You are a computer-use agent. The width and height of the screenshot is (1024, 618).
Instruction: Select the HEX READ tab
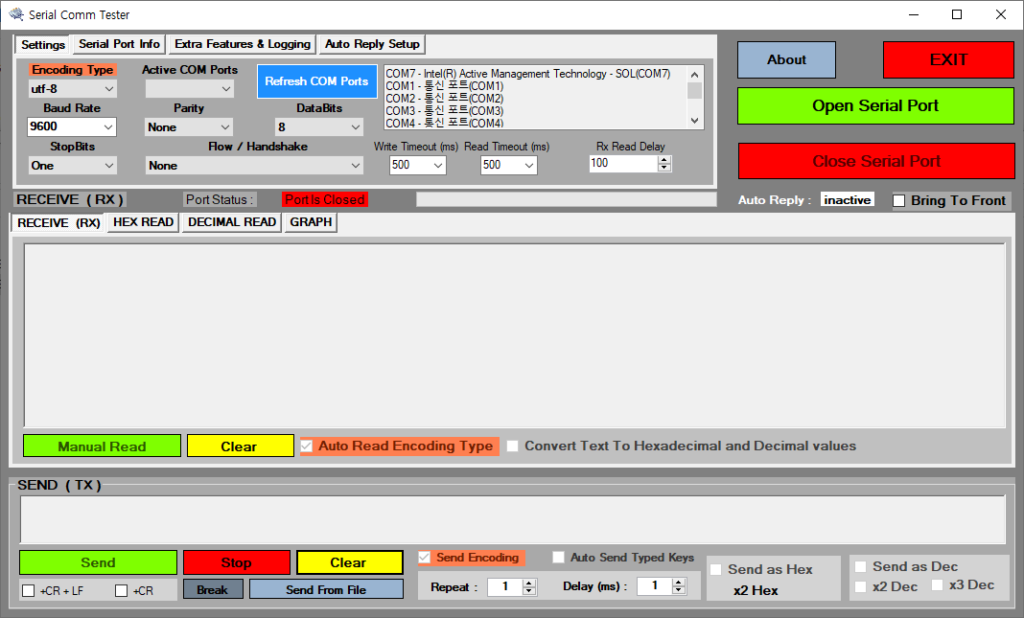coord(142,222)
